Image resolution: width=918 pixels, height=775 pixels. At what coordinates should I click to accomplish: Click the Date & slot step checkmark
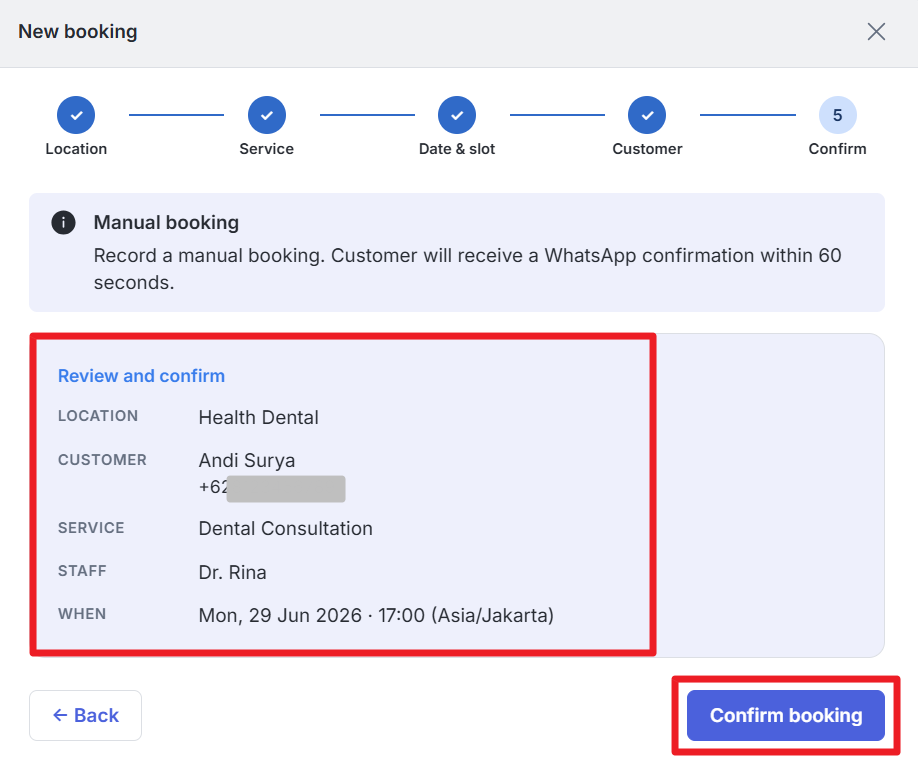coord(457,115)
